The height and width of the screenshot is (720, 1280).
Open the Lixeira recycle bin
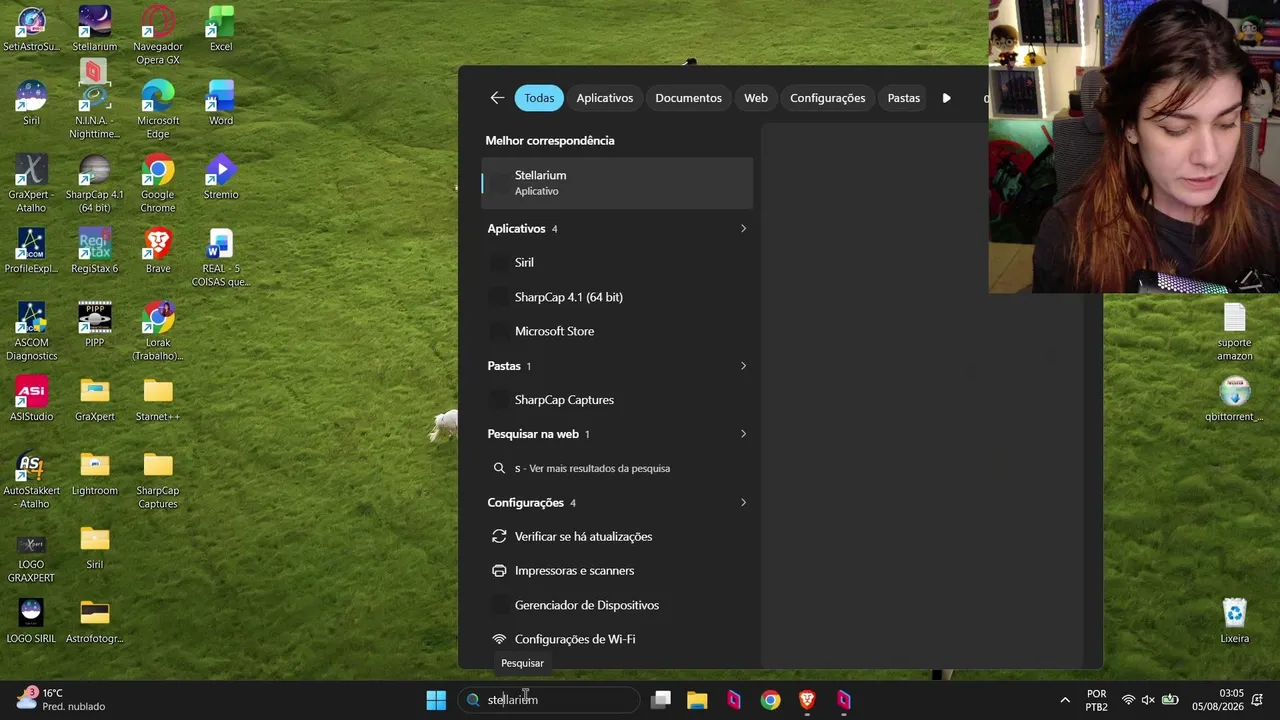click(x=1235, y=621)
